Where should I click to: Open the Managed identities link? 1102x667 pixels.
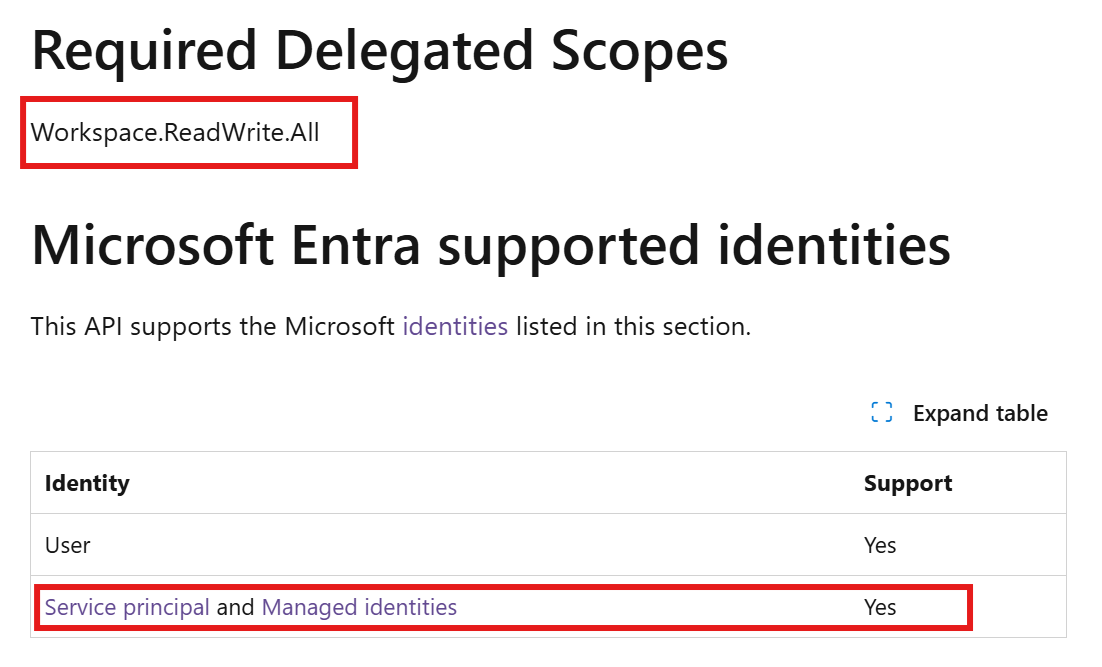coord(359,607)
